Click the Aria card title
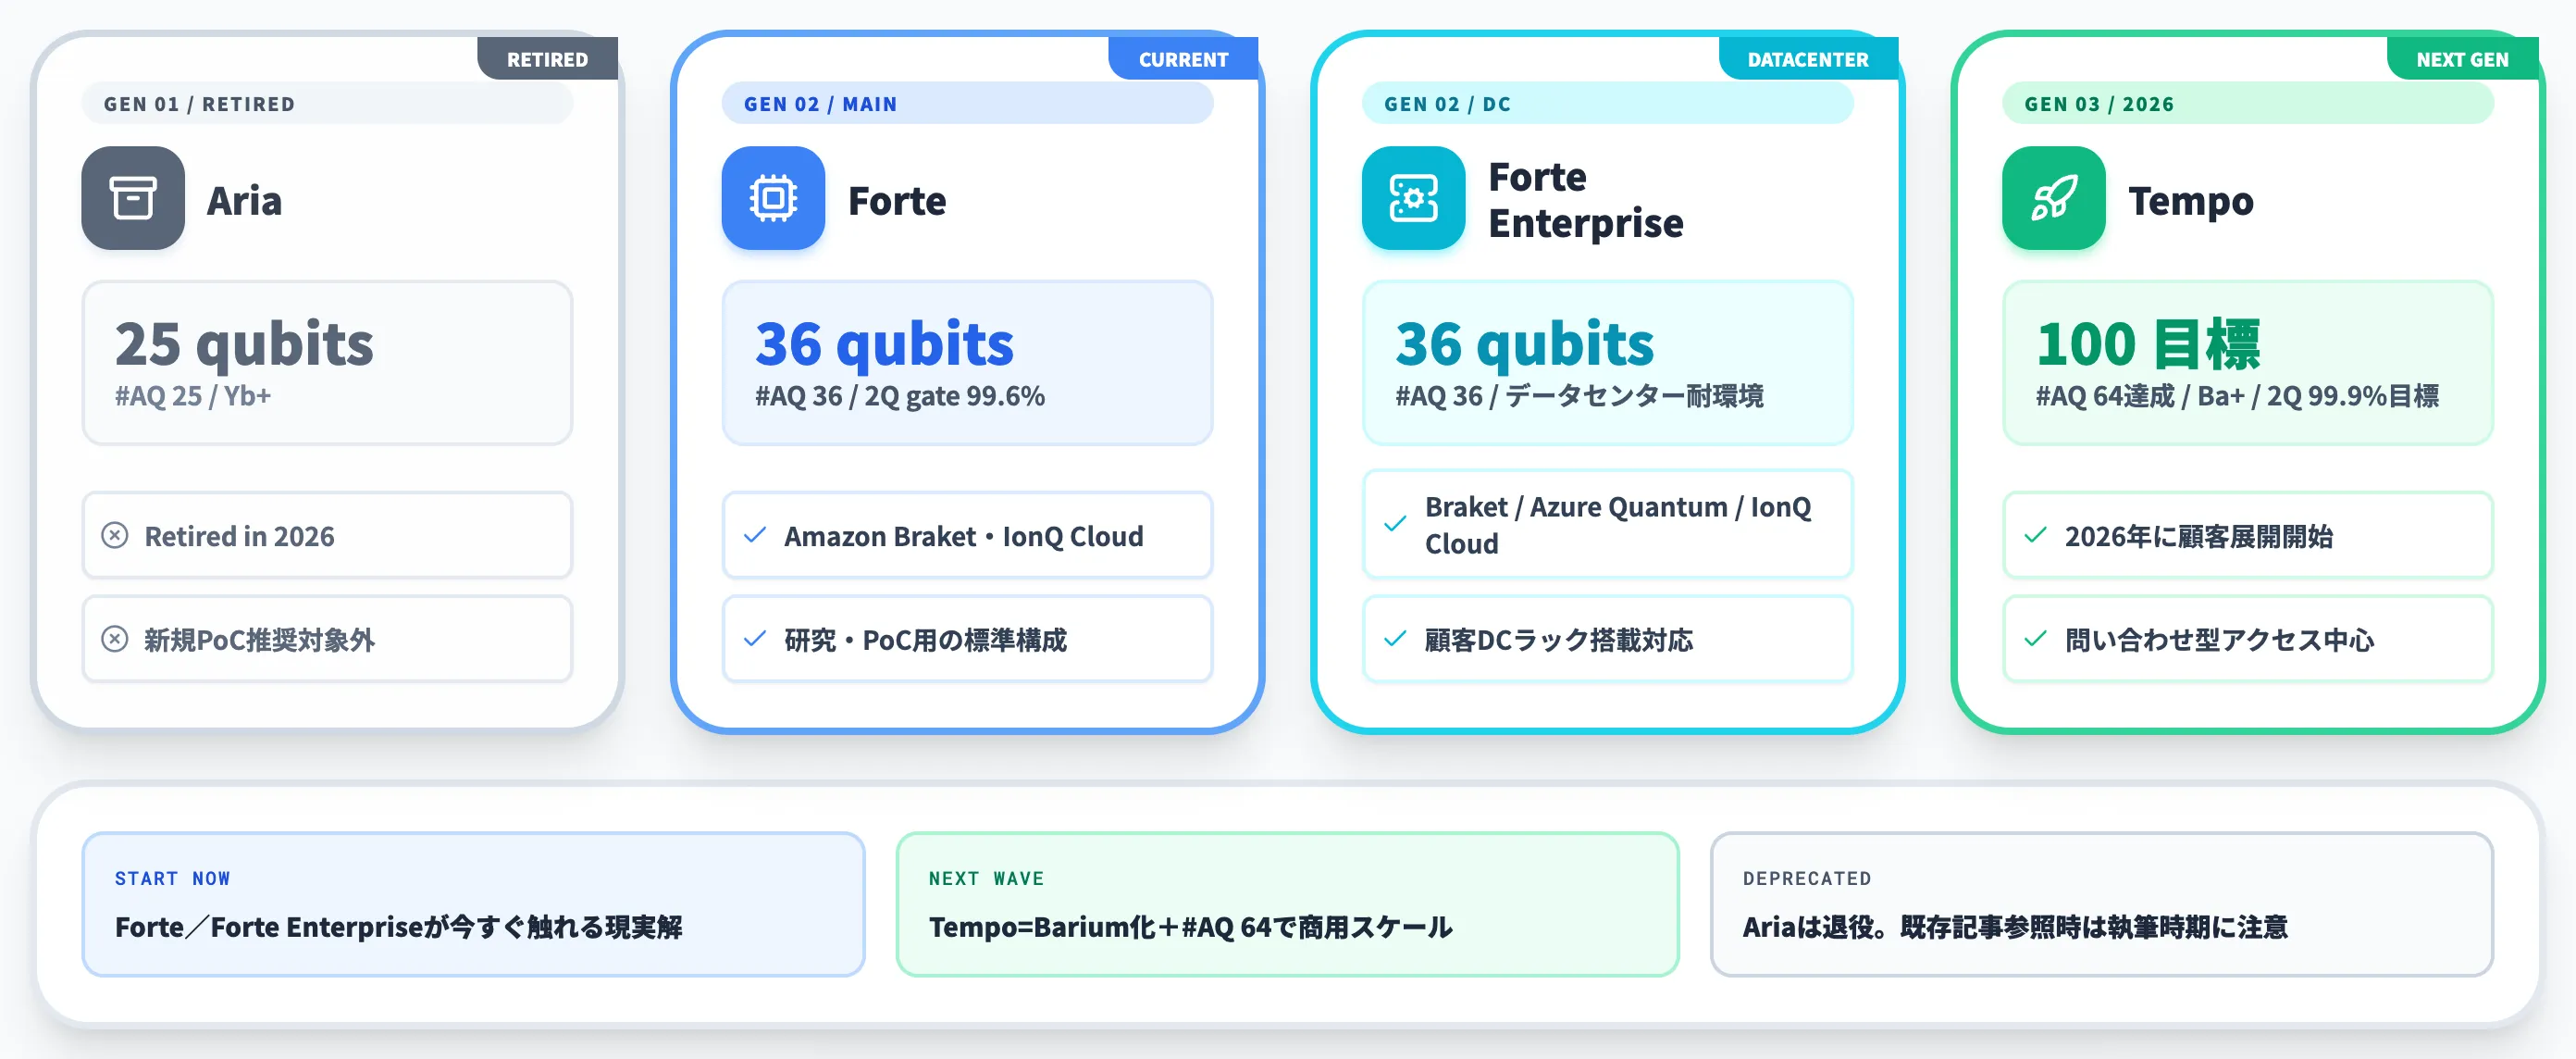 pyautogui.click(x=244, y=201)
